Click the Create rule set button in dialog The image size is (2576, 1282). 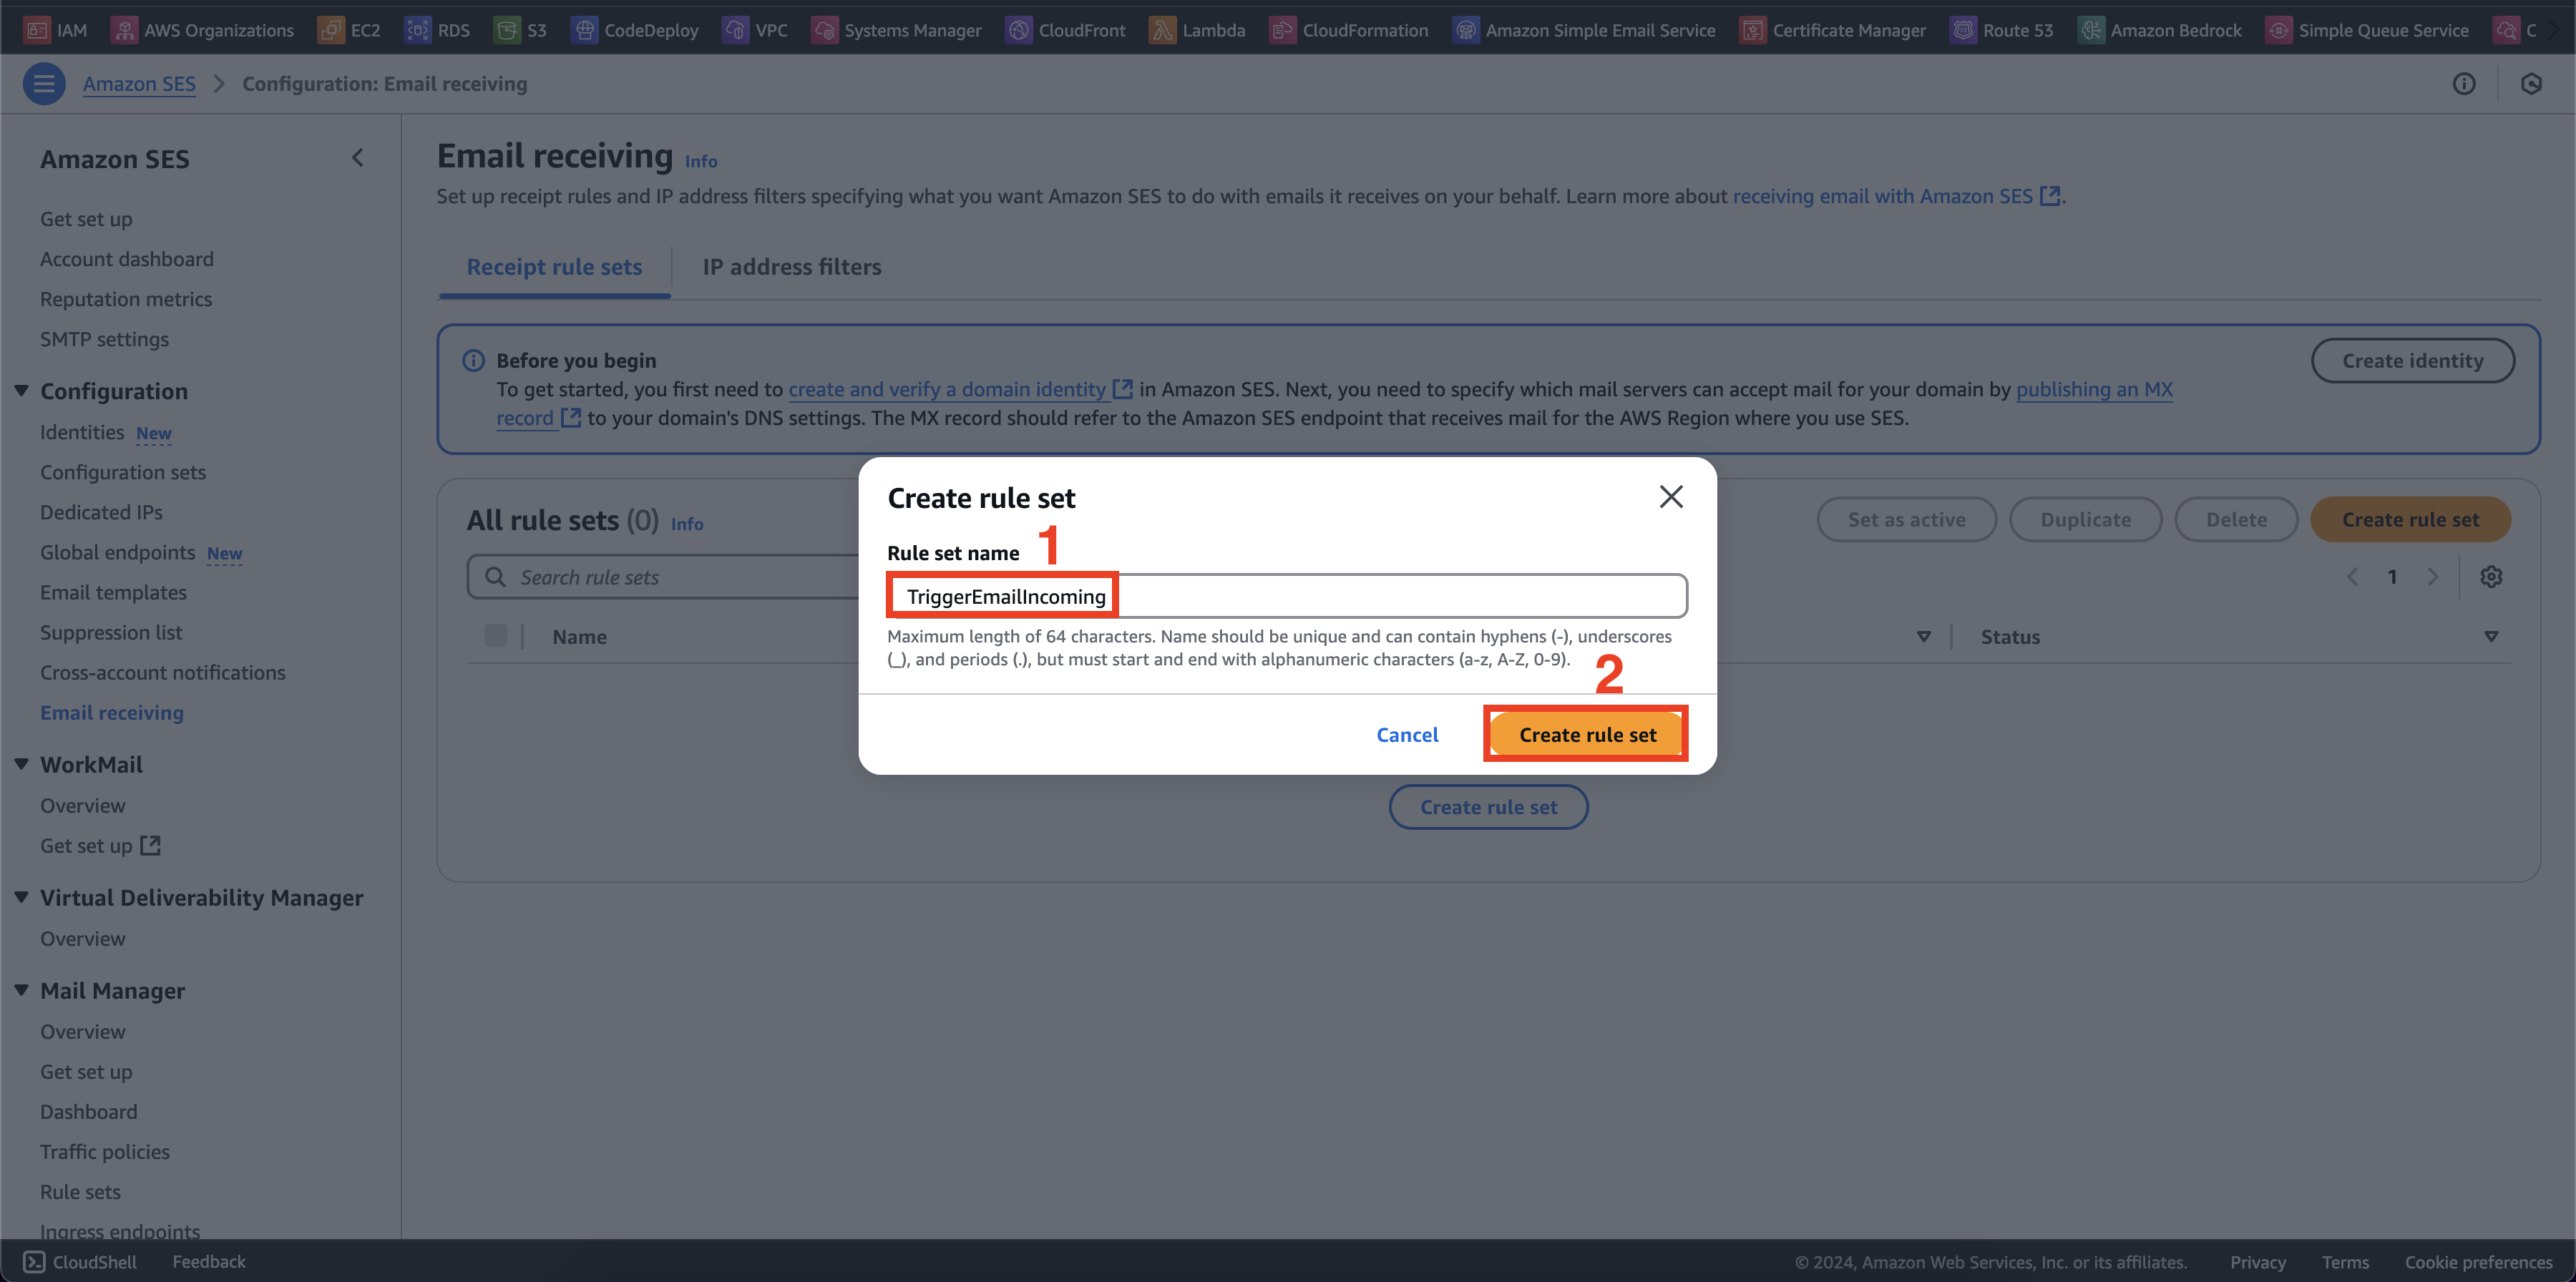point(1587,734)
